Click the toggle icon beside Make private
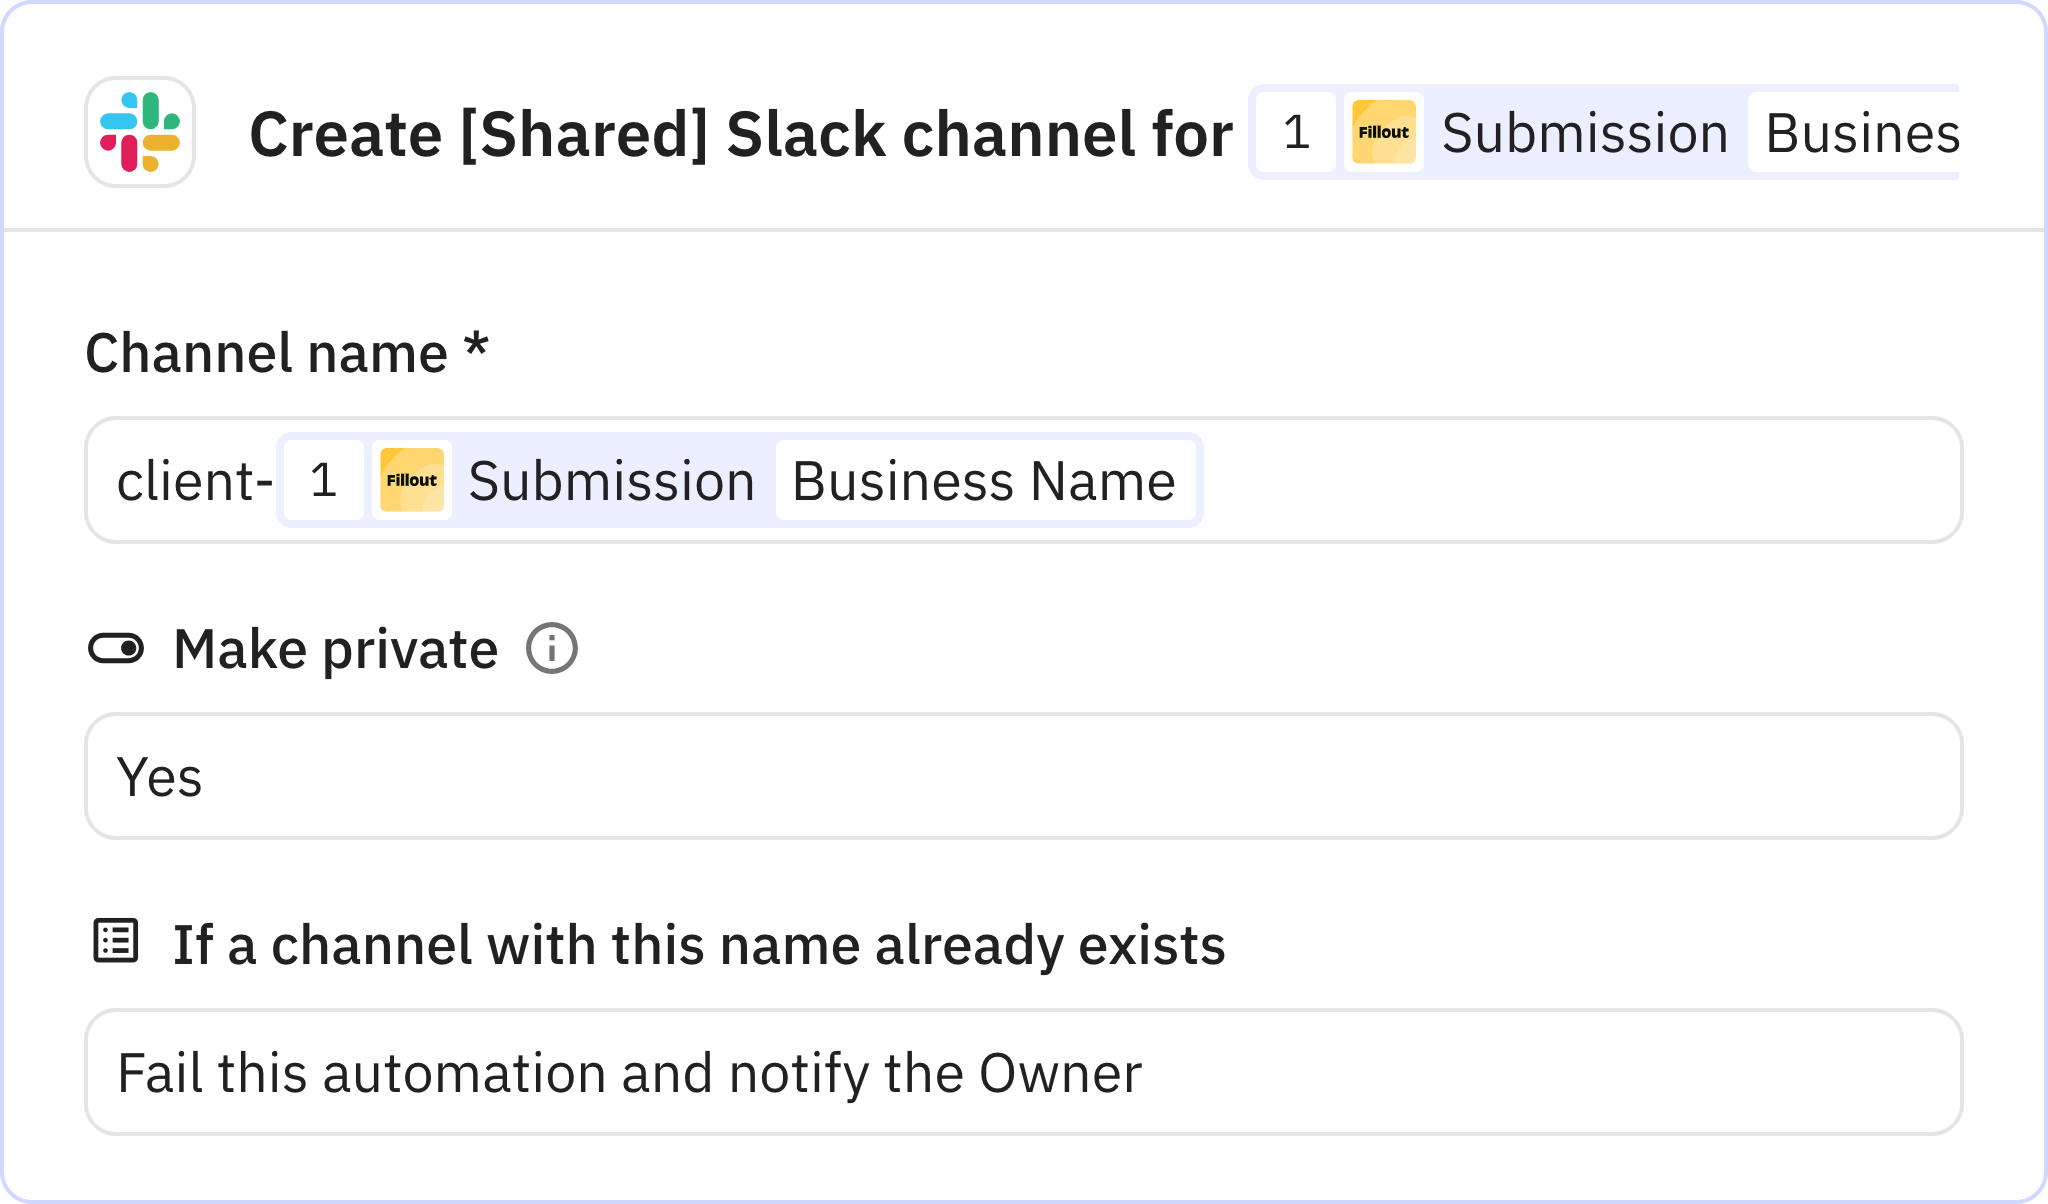The width and height of the screenshot is (2048, 1204). point(116,648)
